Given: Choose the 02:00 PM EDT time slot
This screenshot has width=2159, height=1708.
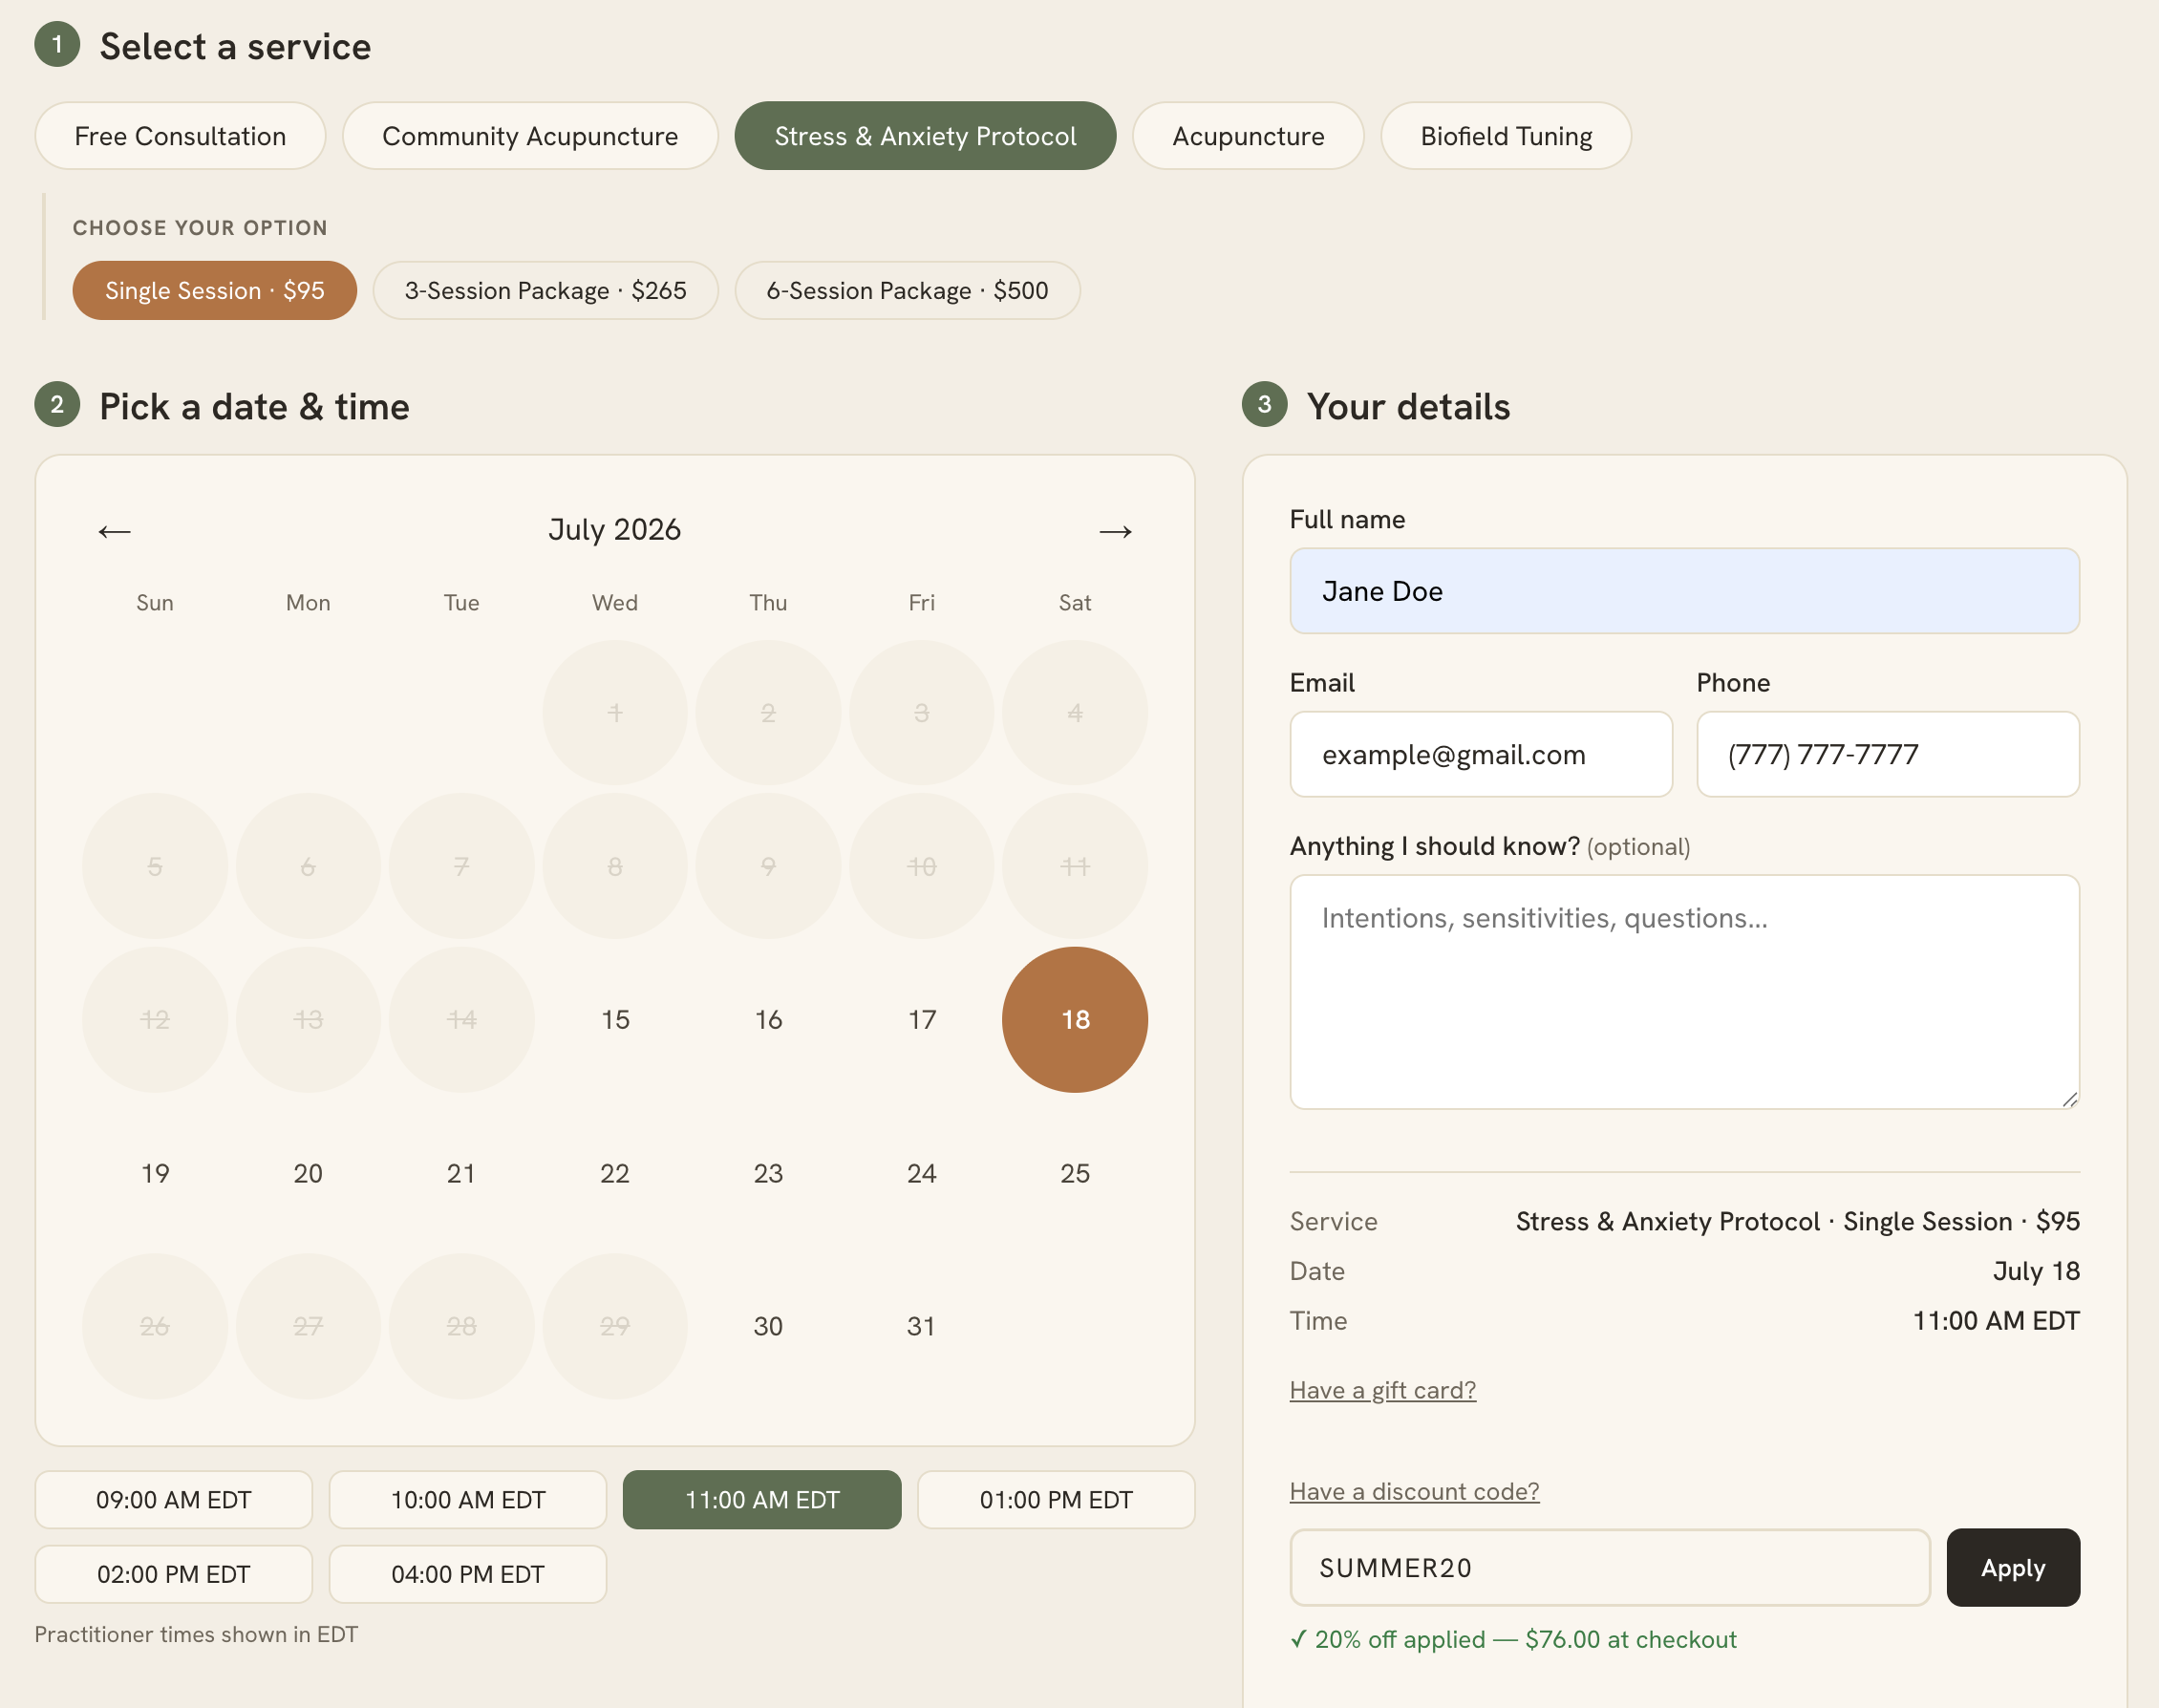Looking at the screenshot, I should pos(174,1574).
